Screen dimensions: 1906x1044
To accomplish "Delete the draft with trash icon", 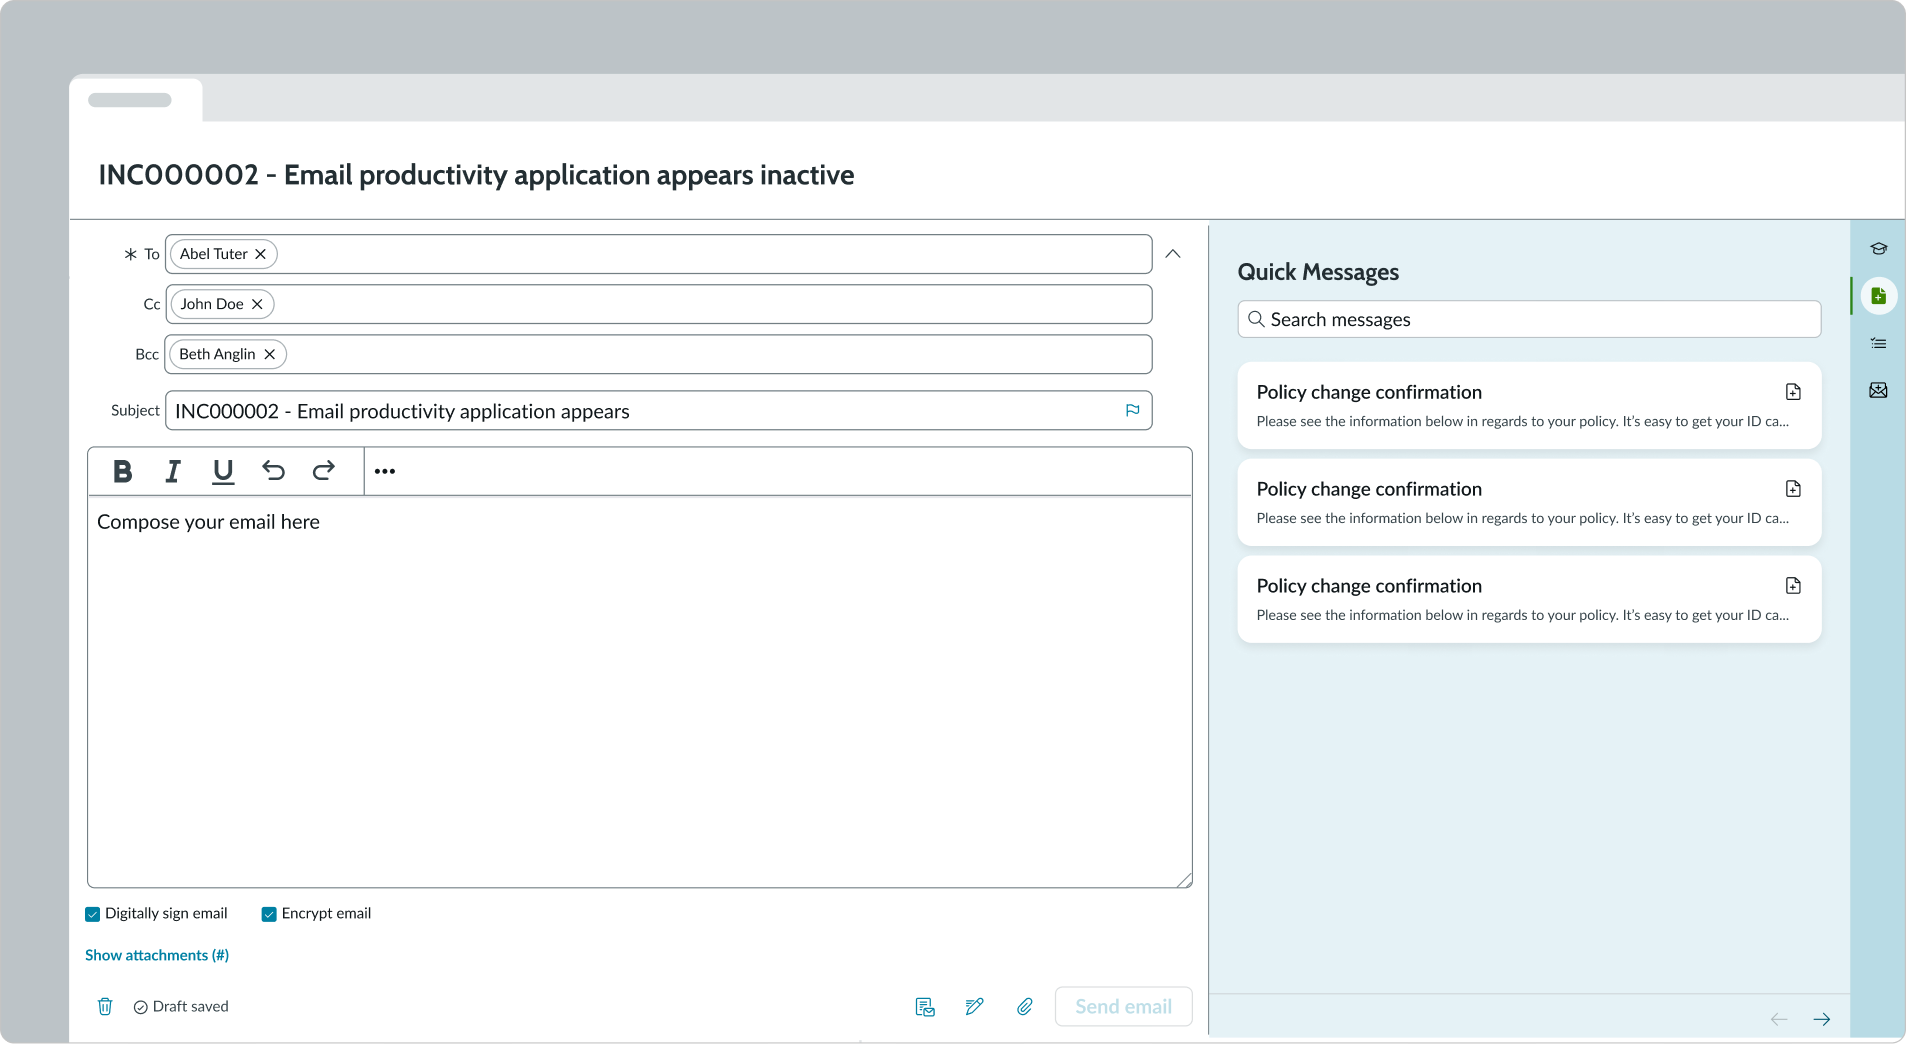I will [x=105, y=1006].
